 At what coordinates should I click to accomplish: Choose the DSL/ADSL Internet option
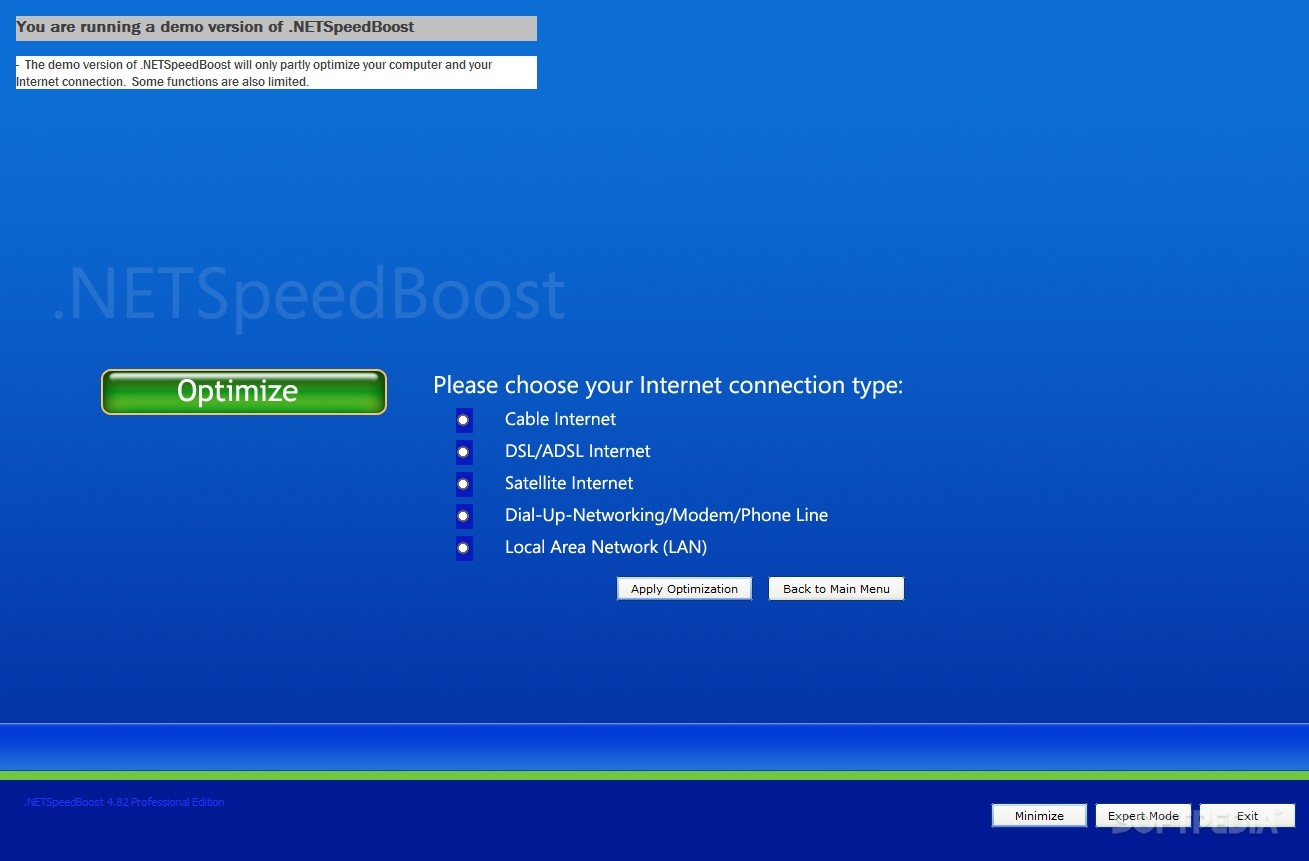(x=464, y=452)
